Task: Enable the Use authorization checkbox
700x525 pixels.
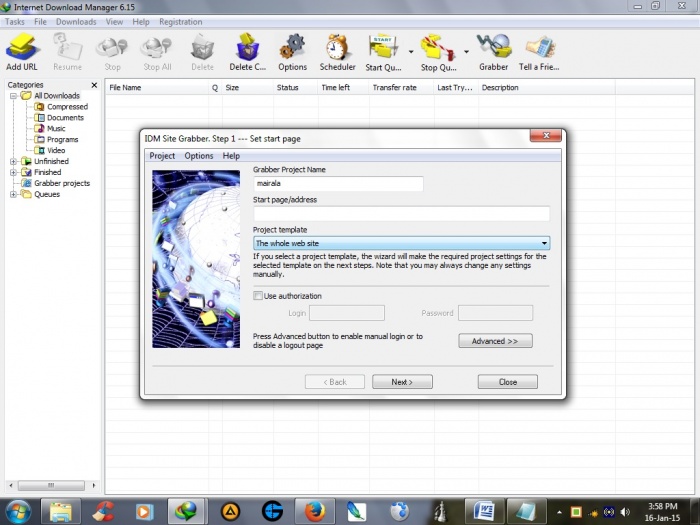Action: 258,296
